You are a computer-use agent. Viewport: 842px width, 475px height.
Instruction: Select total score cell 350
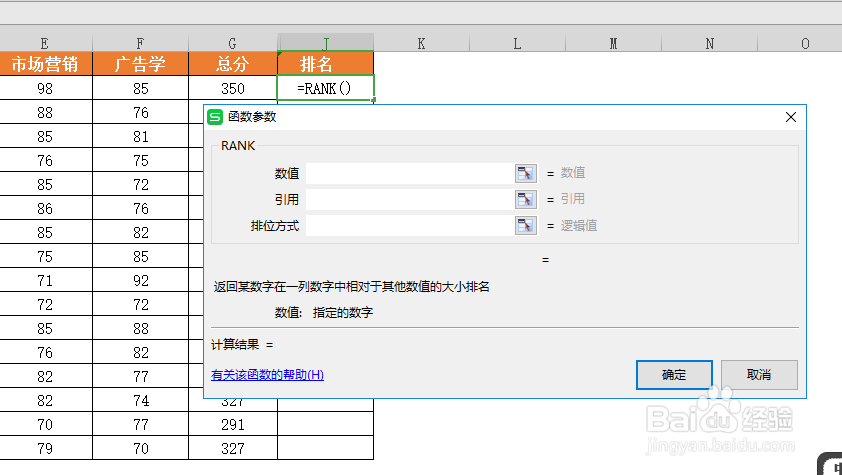[233, 88]
